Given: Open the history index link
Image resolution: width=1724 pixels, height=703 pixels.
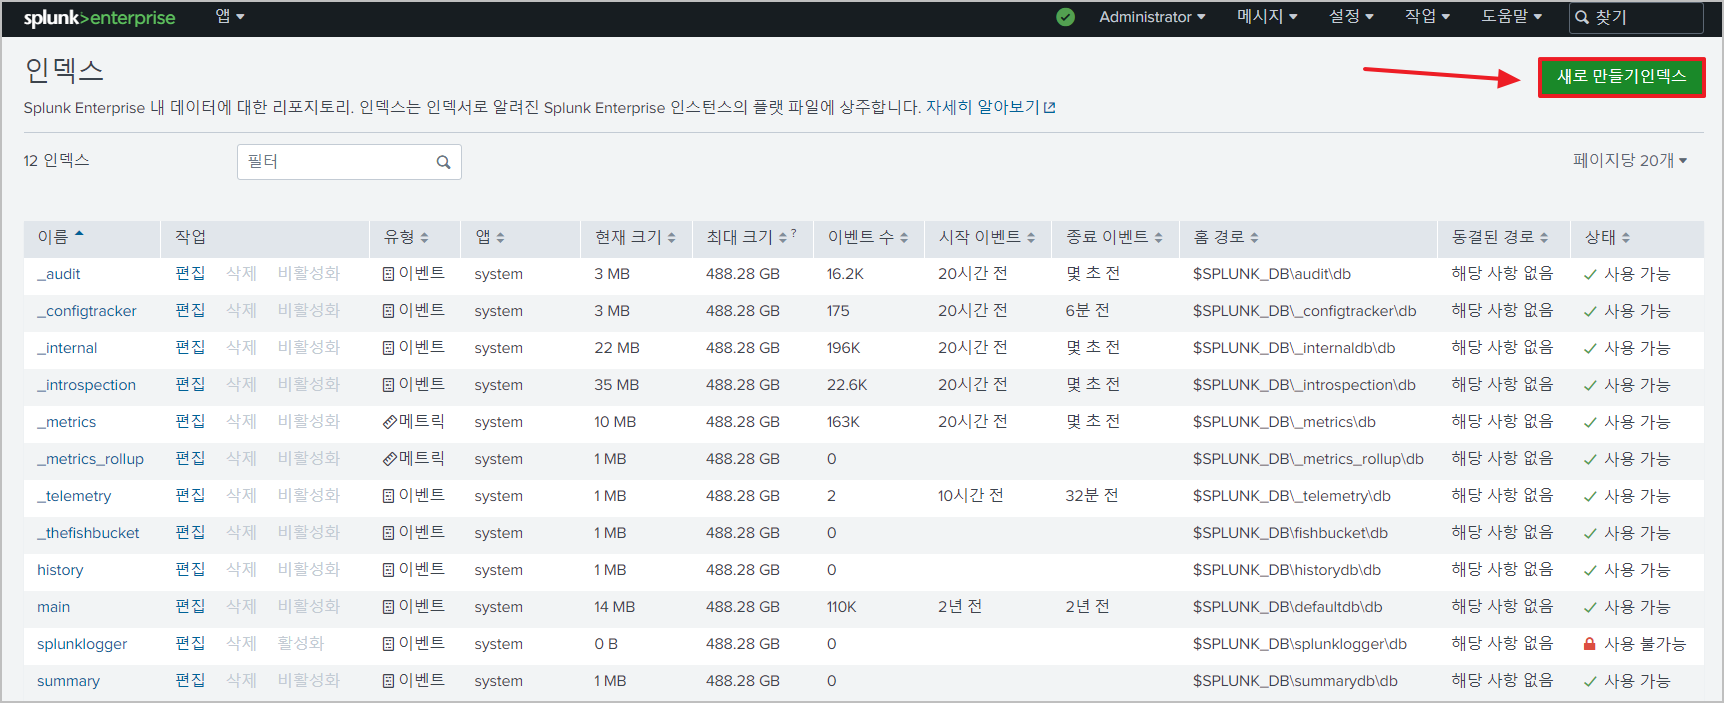Looking at the screenshot, I should click(x=60, y=570).
